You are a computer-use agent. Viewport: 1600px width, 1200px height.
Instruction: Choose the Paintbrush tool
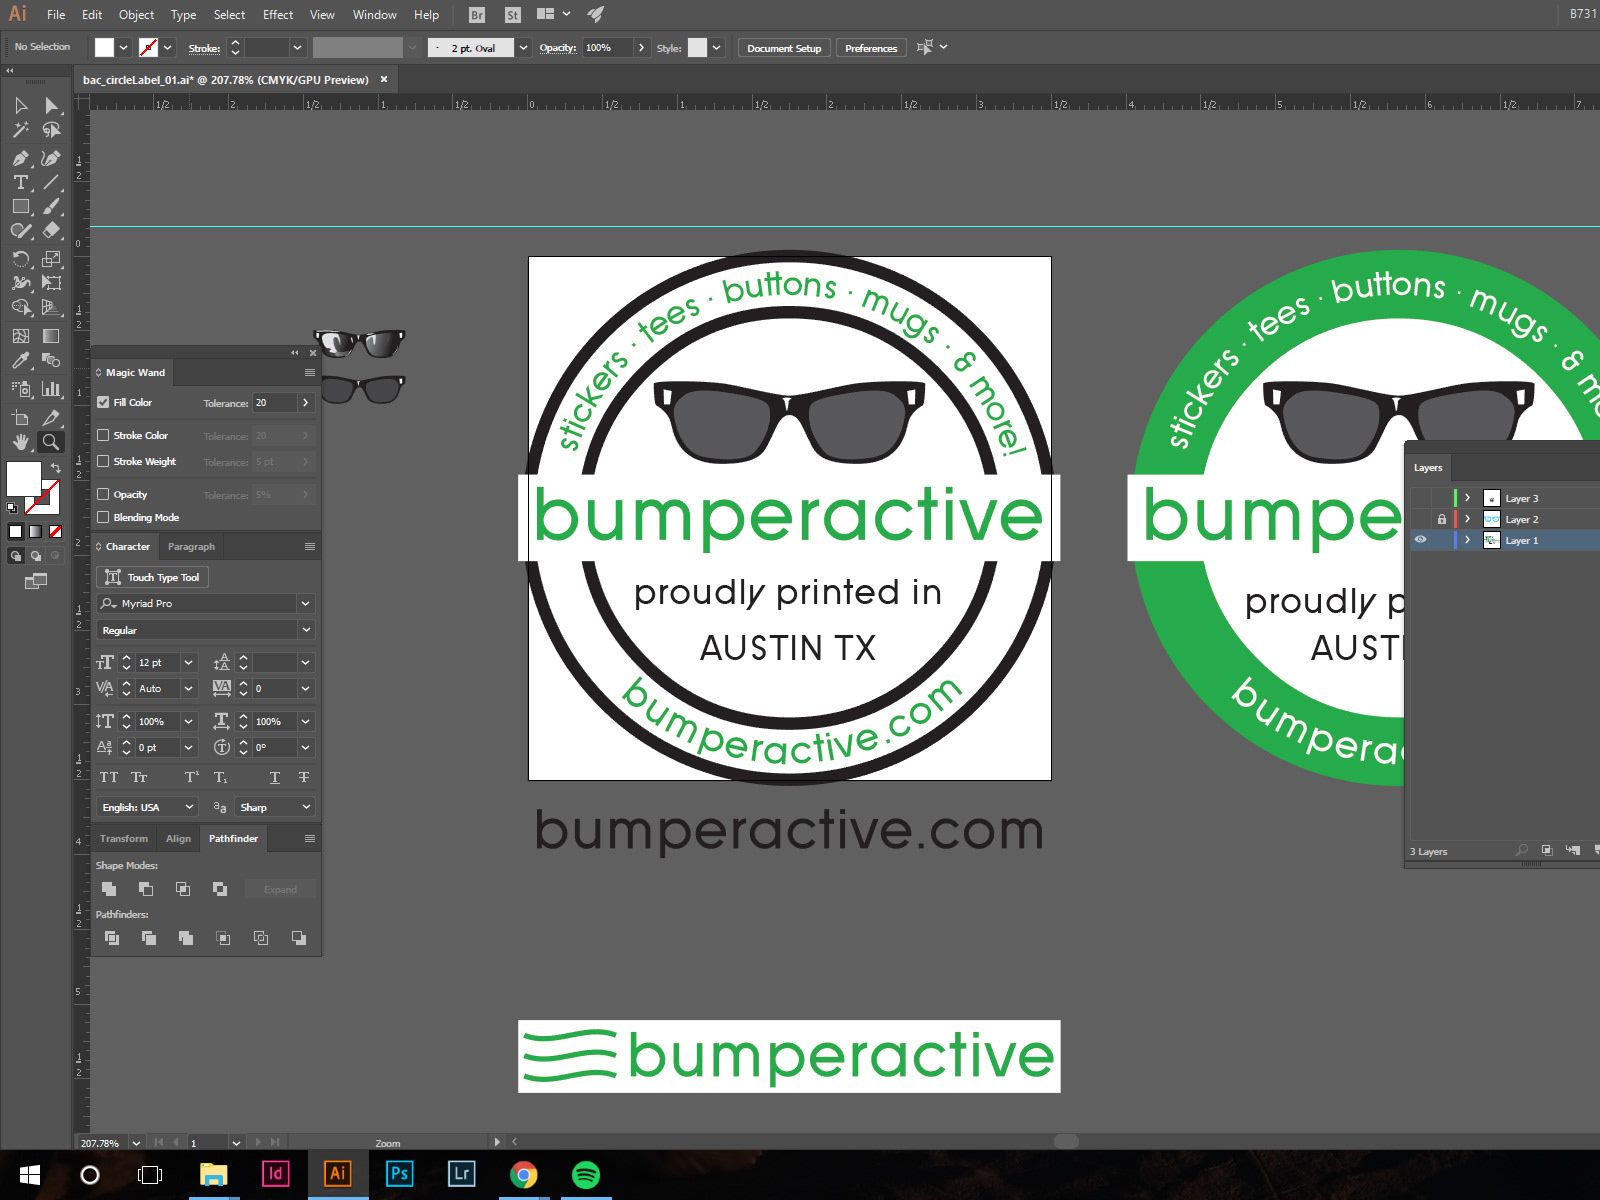coord(51,206)
